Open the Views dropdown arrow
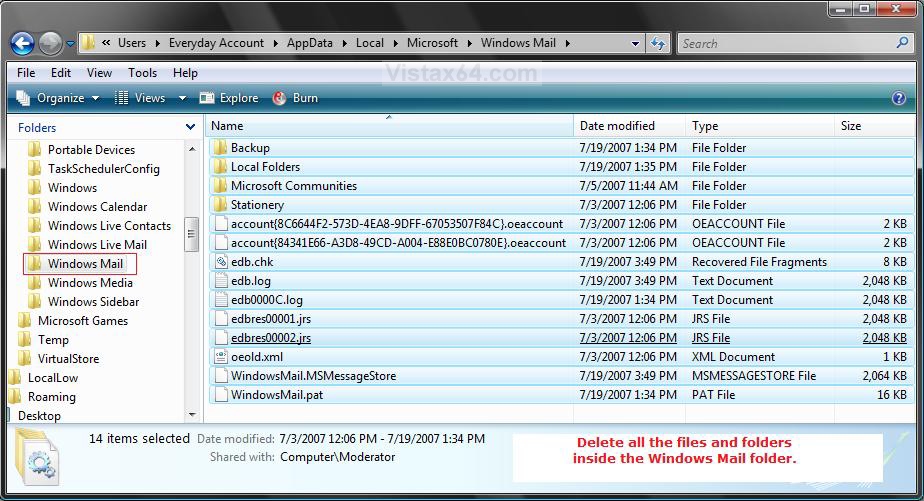Screen dimensions: 924x501 tap(182, 98)
